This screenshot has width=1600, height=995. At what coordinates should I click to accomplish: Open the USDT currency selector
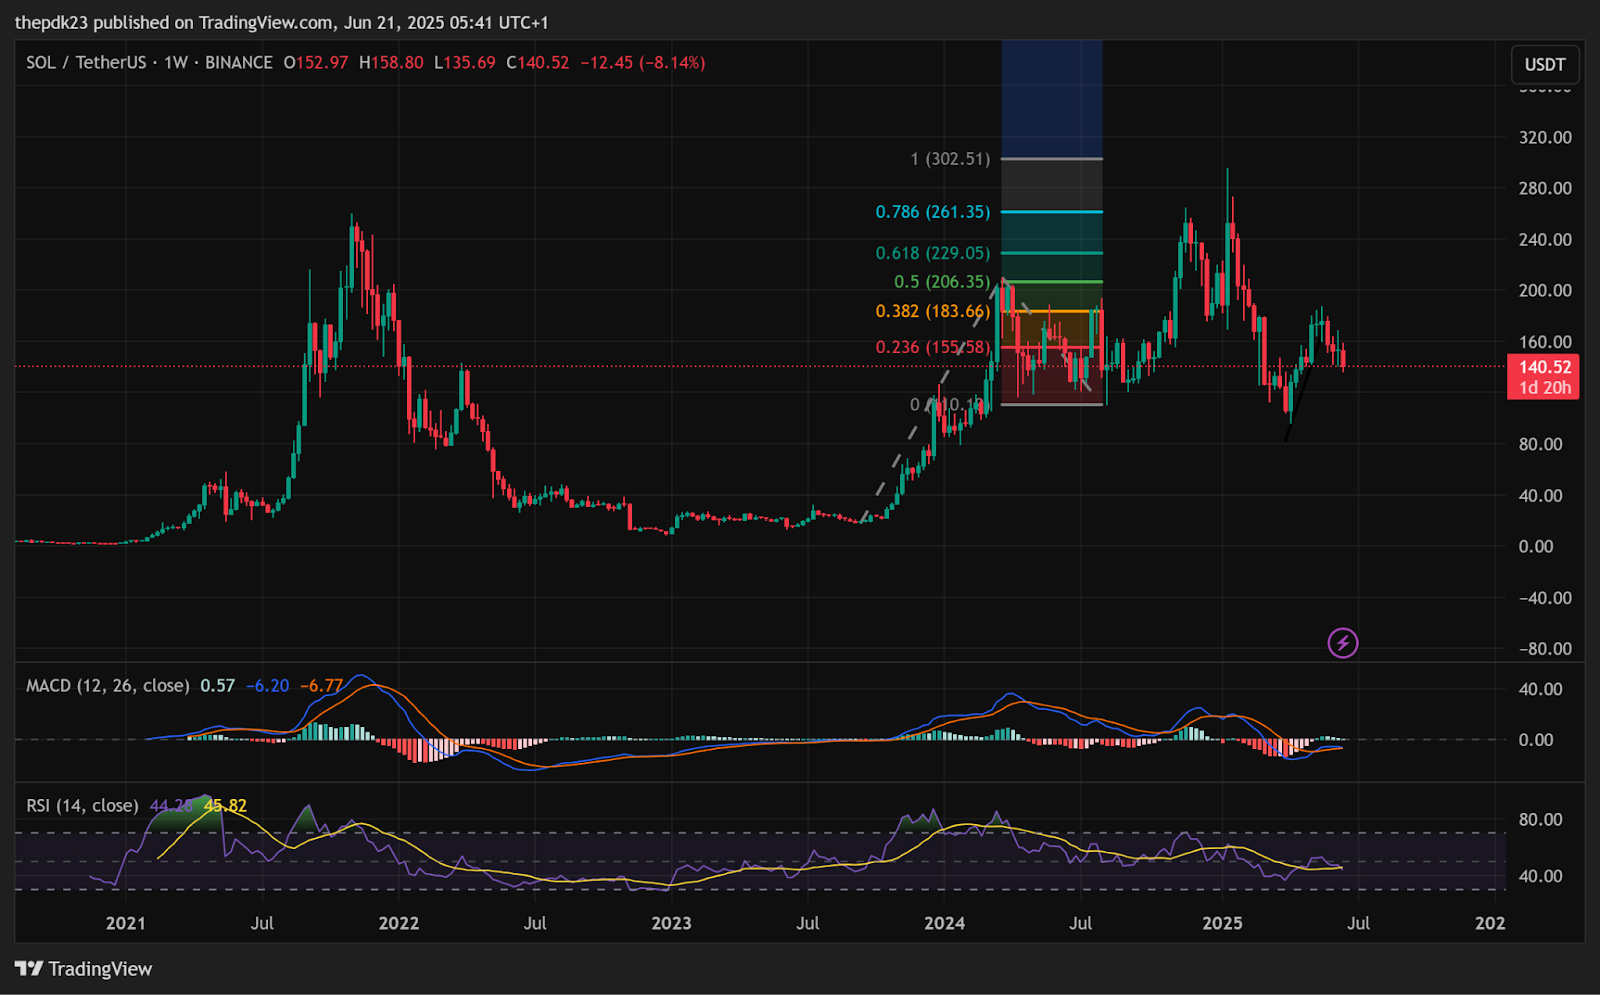(1545, 65)
